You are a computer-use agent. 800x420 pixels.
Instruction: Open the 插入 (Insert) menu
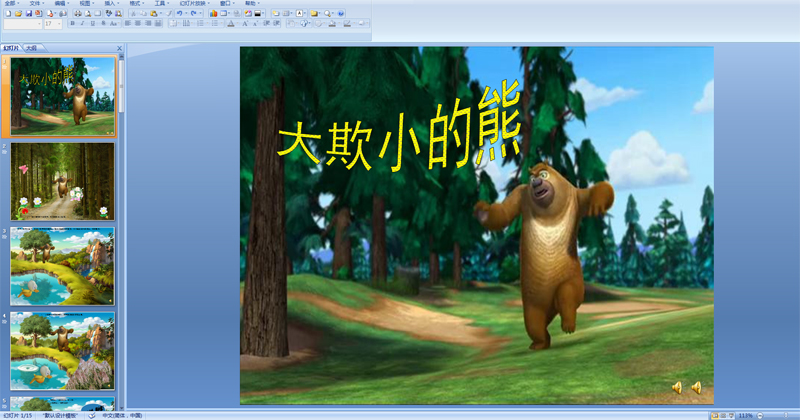[x=111, y=3]
